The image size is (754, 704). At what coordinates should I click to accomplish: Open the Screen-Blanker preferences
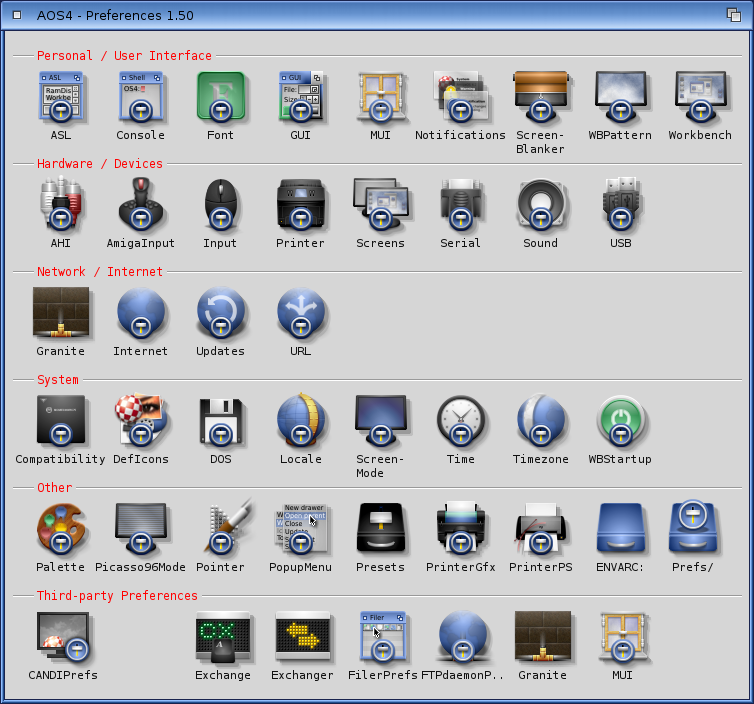pyautogui.click(x=540, y=97)
